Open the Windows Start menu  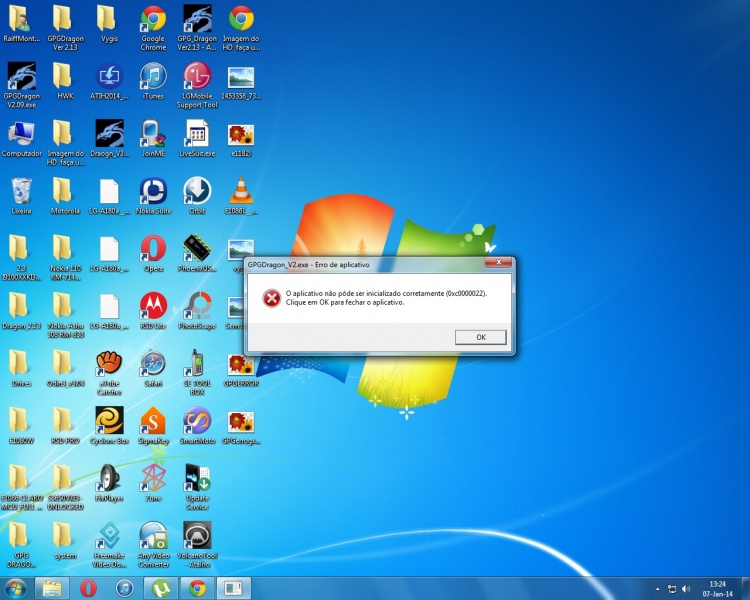click(18, 588)
